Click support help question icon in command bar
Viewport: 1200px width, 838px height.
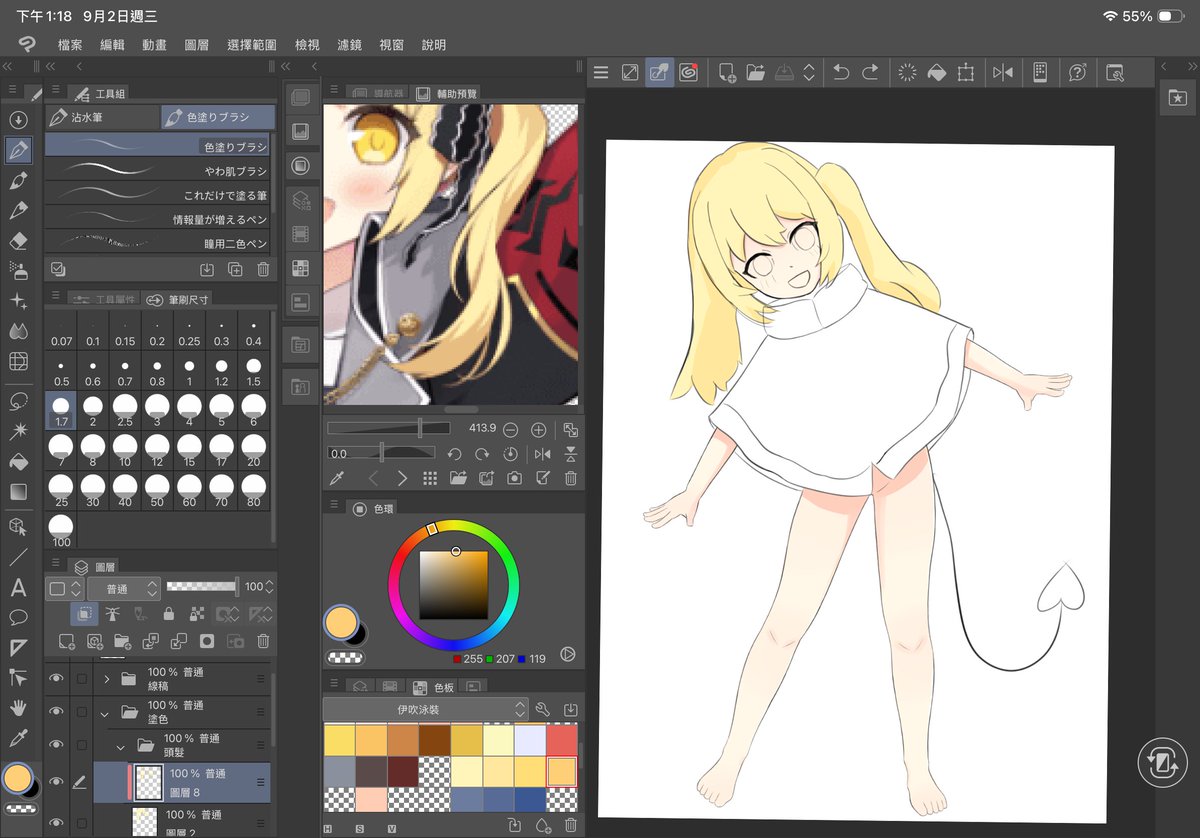pos(1077,72)
